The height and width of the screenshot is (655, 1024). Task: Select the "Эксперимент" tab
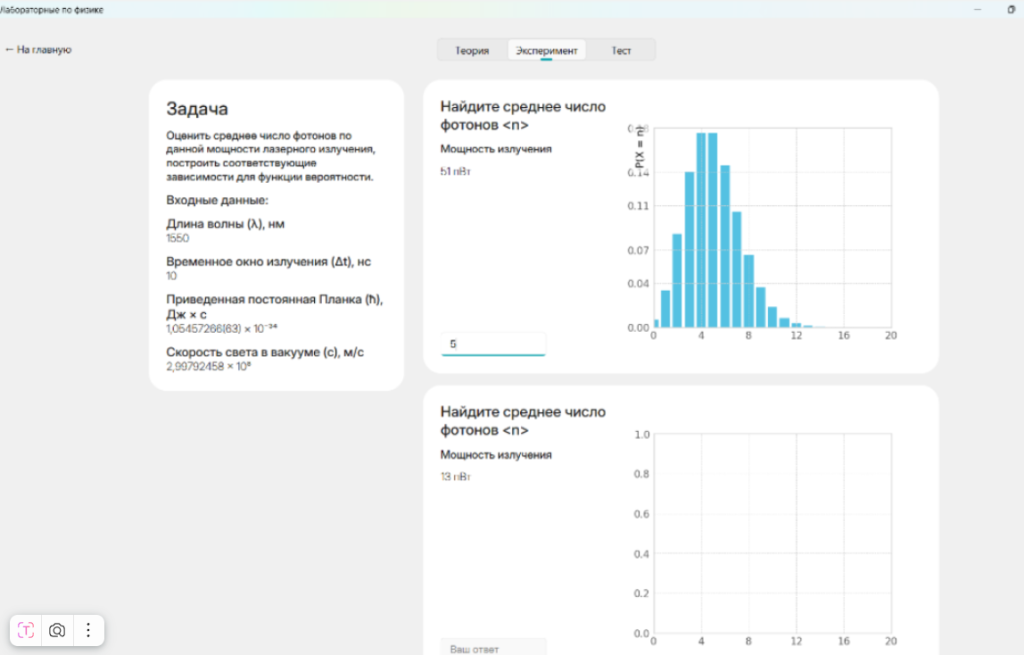(x=546, y=50)
